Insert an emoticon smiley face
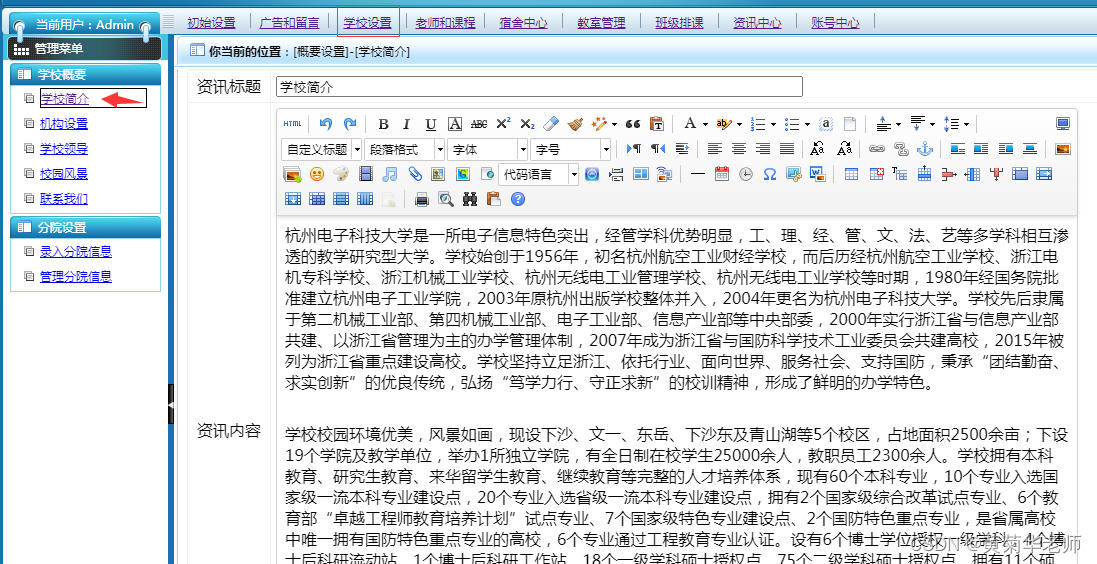This screenshot has width=1097, height=564. point(317,174)
